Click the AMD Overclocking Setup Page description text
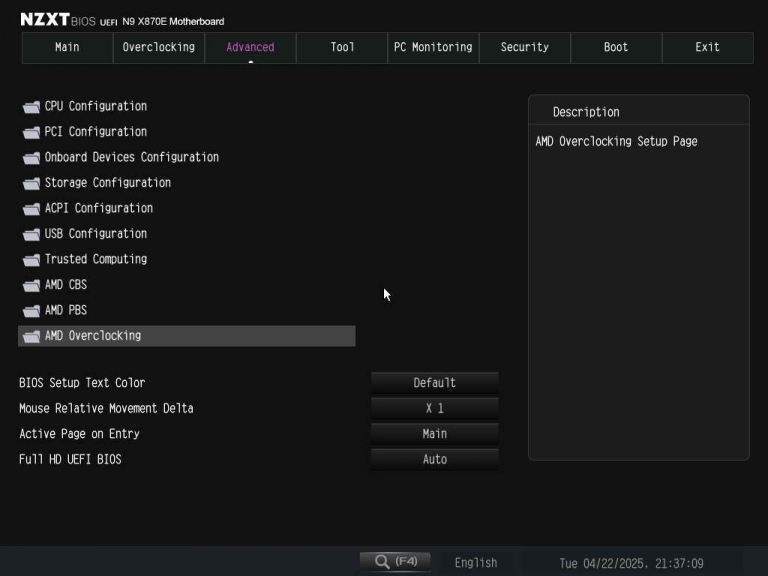Viewport: 768px width, 576px height. (x=616, y=142)
